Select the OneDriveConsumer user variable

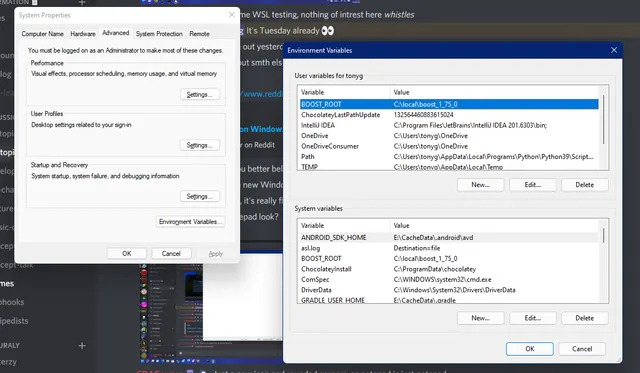pyautogui.click(x=449, y=146)
